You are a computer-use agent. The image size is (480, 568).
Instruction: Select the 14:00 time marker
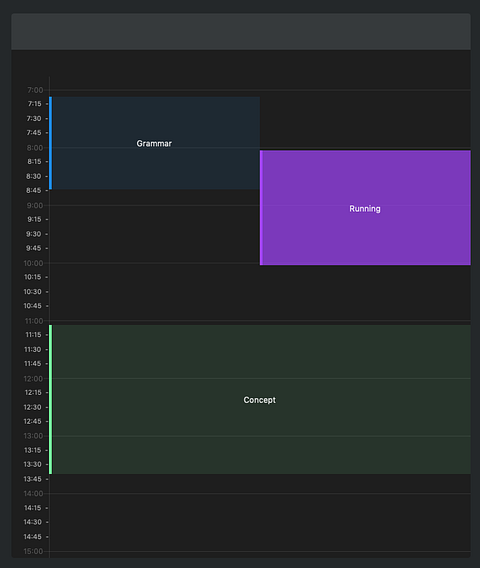[33, 493]
